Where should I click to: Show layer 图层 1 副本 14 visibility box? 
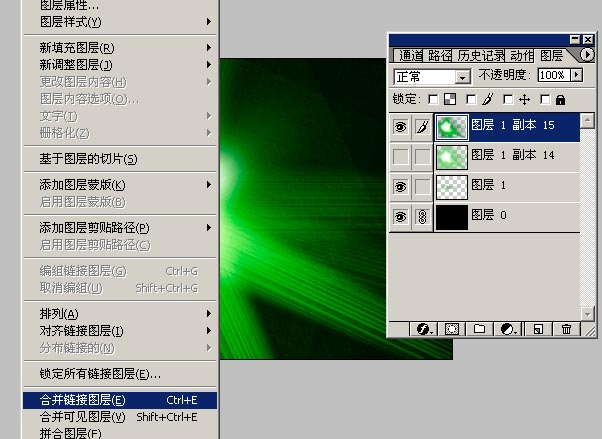tap(400, 157)
